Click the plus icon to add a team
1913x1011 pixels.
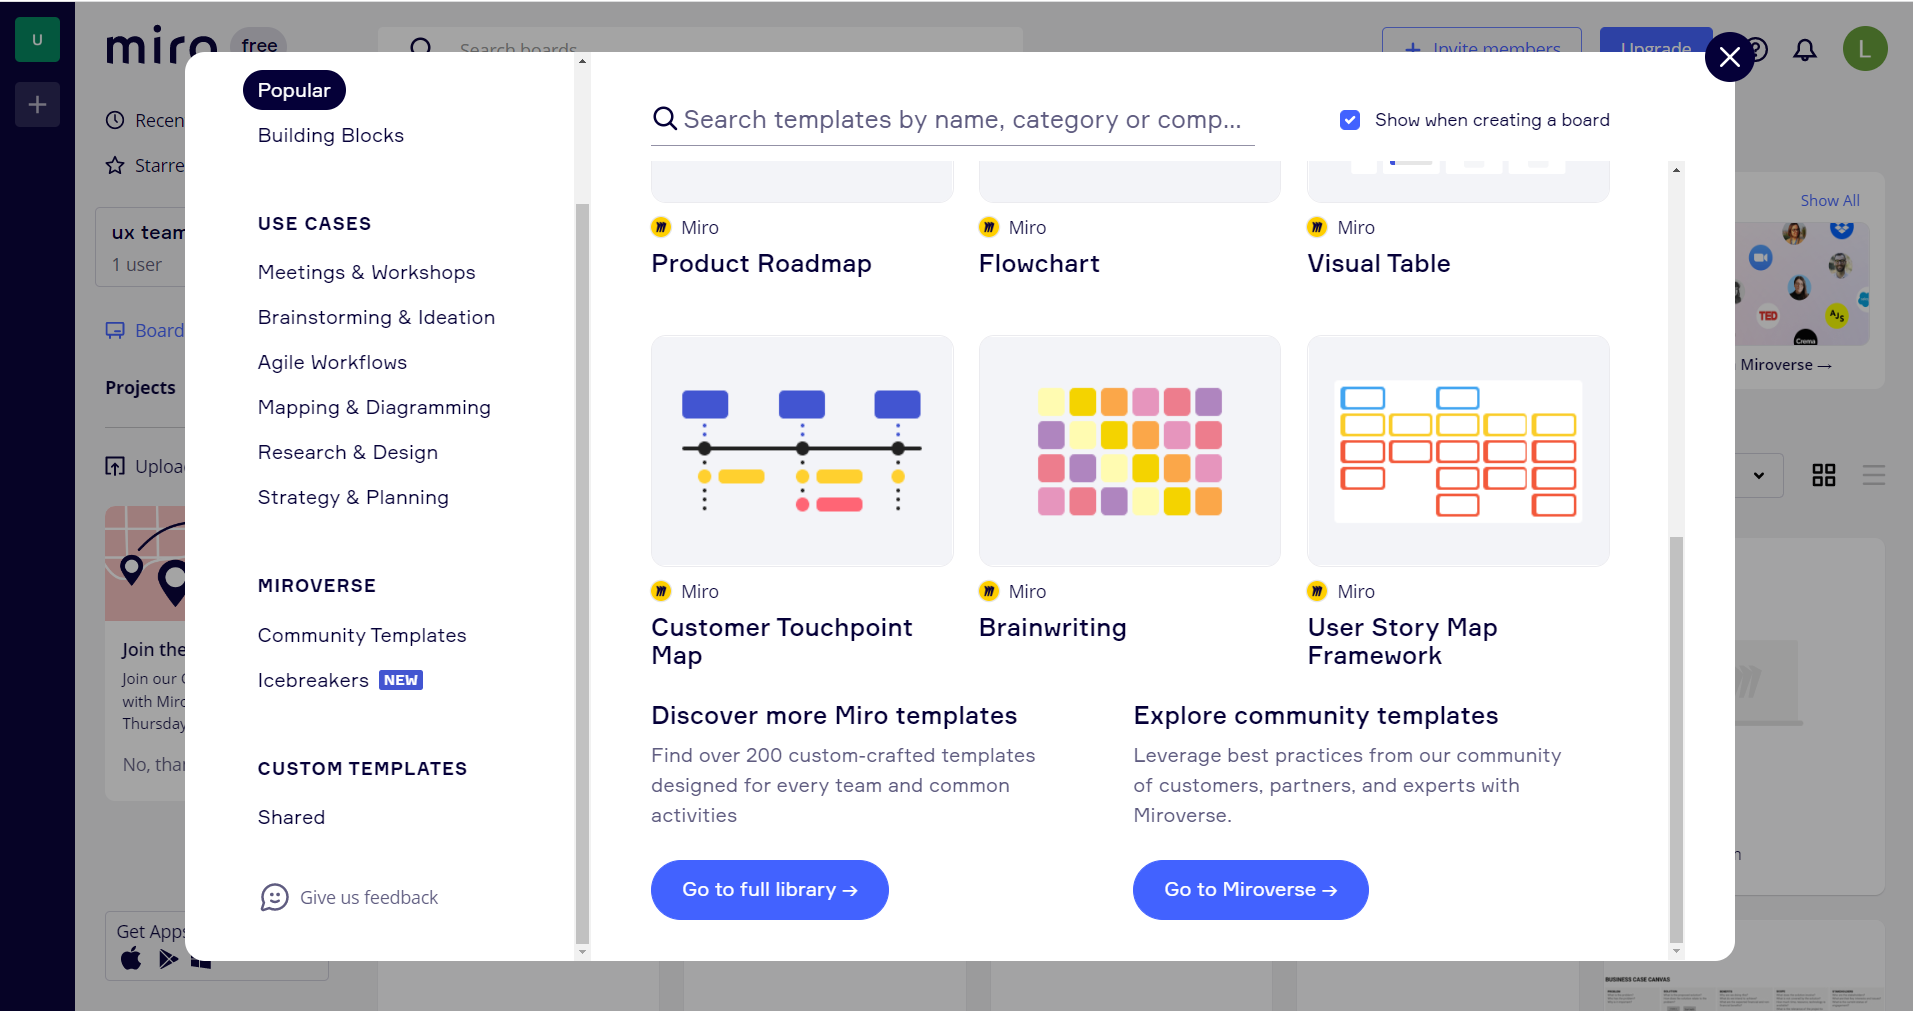(37, 104)
